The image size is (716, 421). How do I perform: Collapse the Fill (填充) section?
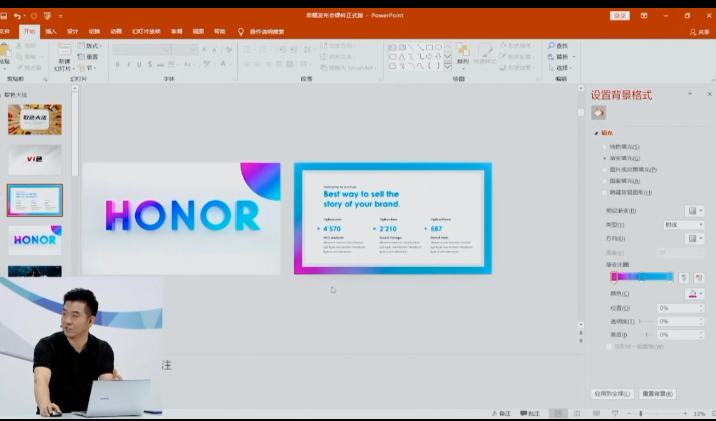pyautogui.click(x=596, y=133)
